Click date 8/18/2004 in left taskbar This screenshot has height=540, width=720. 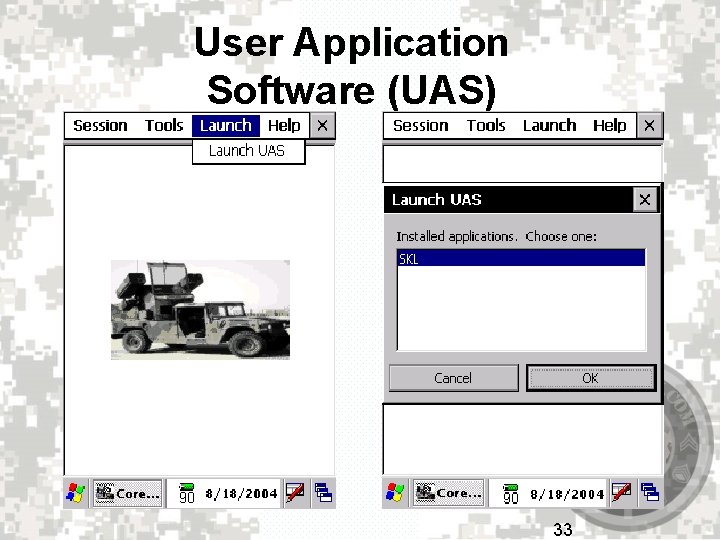242,494
